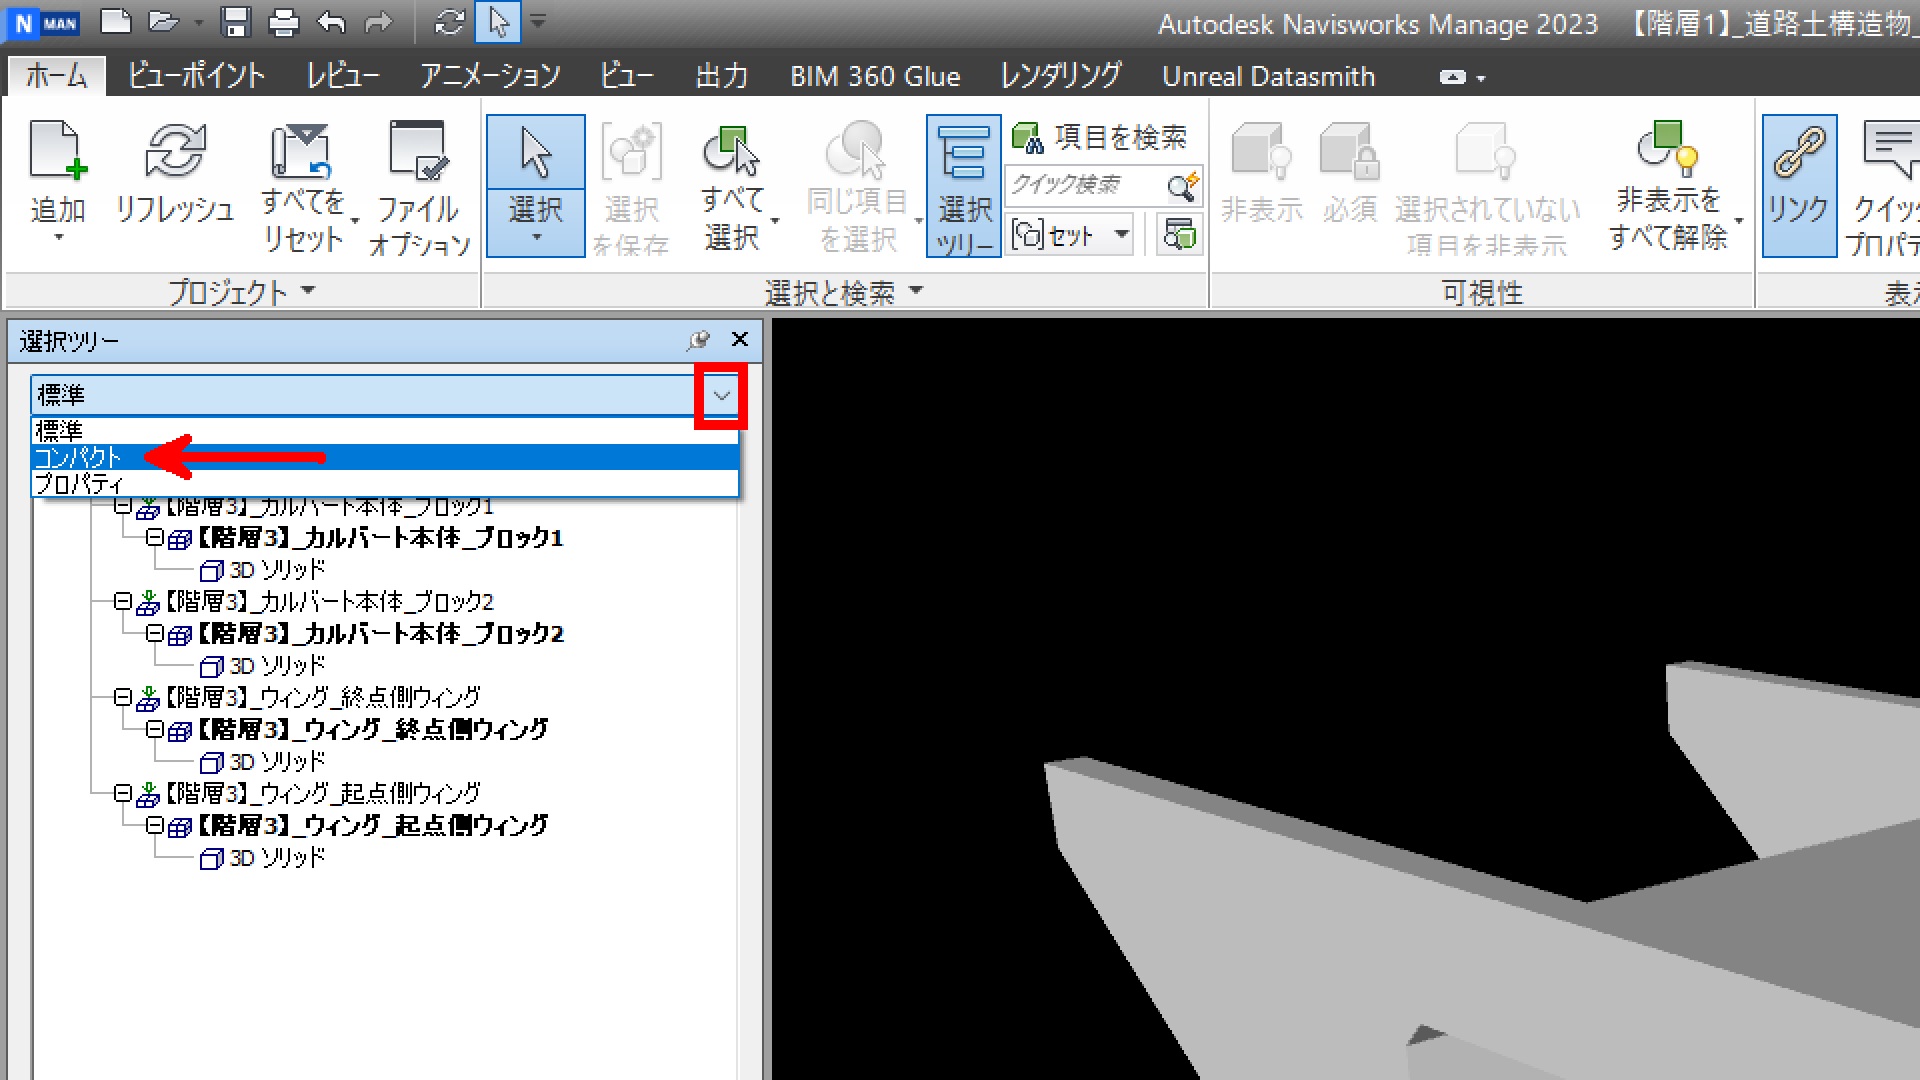The image size is (1920, 1080).
Task: Collapse 【階層3】_ウィング_終点側ウィング parent node
Action: coord(122,698)
